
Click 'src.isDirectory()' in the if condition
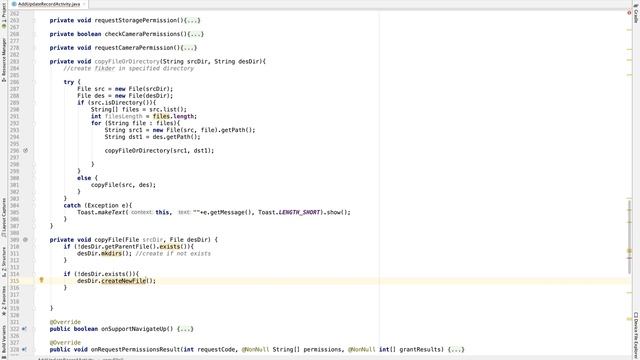(122, 102)
